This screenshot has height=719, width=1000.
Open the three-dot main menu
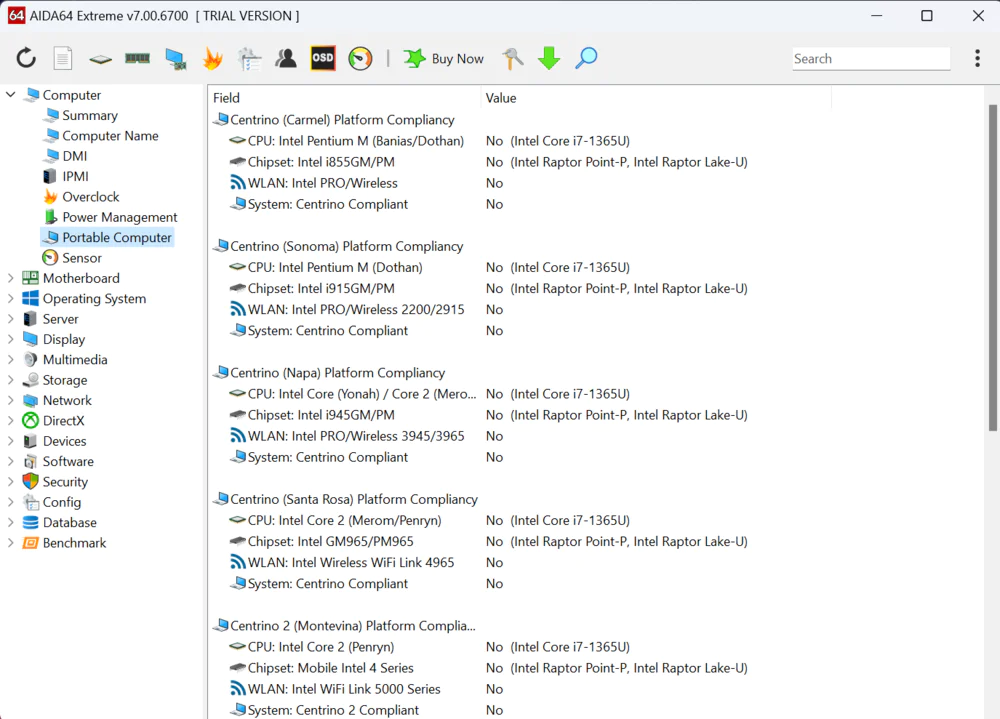coord(977,59)
